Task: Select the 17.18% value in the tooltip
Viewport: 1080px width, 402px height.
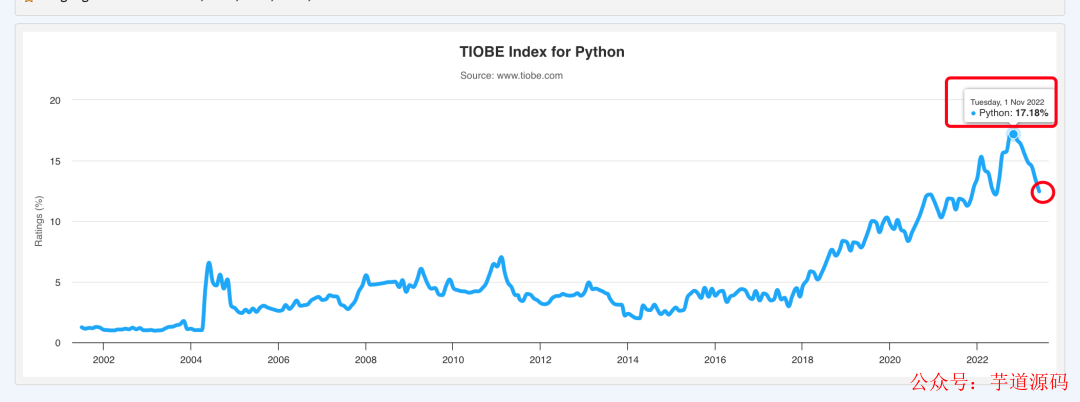Action: click(x=1032, y=114)
